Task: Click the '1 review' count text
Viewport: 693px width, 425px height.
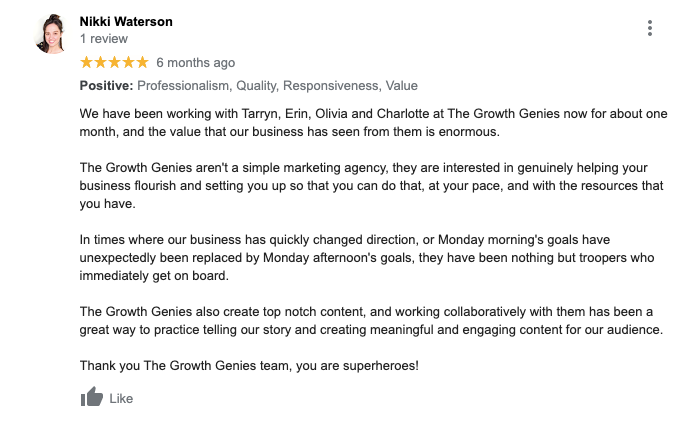Action: [x=103, y=39]
